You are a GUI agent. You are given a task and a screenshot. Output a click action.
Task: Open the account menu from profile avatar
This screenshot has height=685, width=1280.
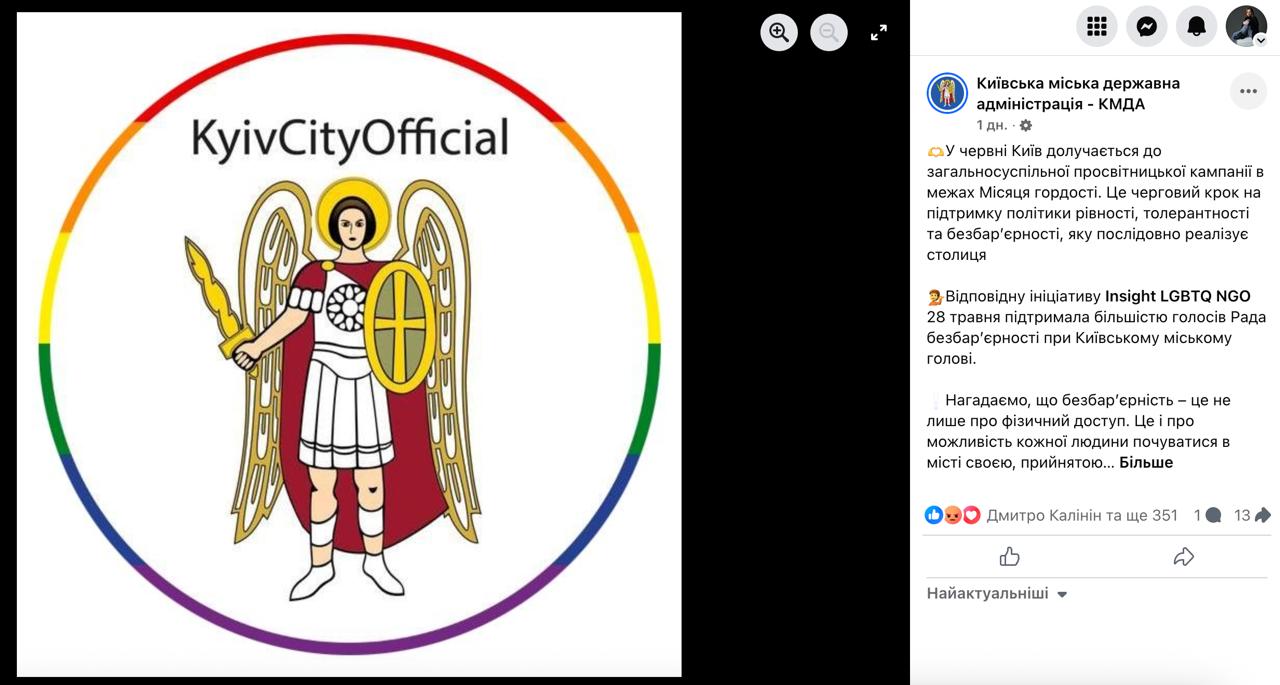pos(1247,27)
